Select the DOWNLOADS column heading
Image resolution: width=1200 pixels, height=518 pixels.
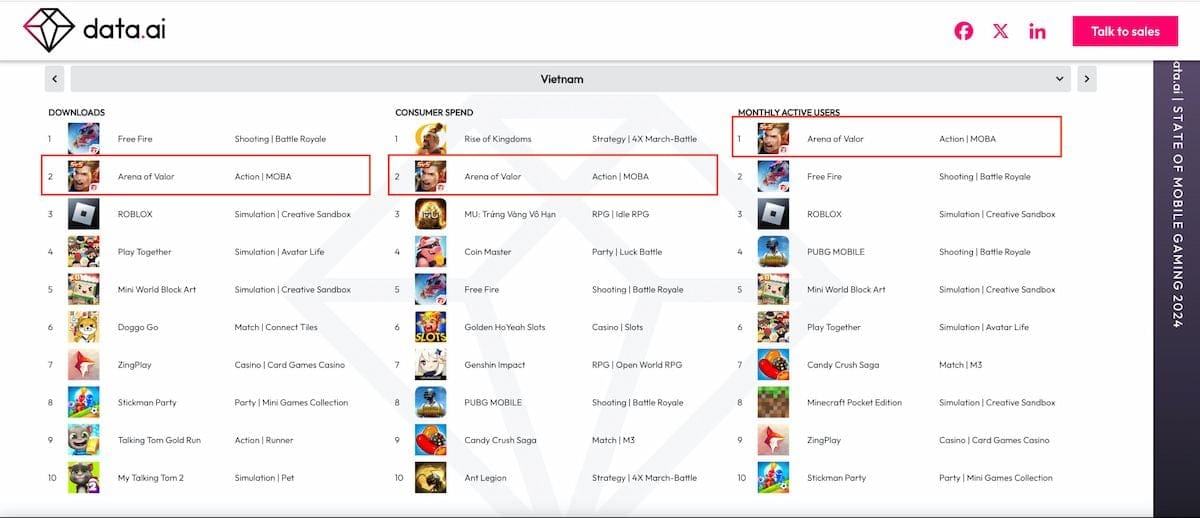click(76, 112)
